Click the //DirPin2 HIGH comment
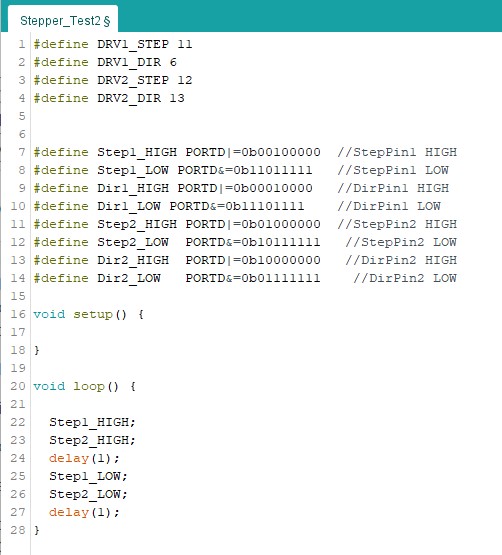Screen dimensions: 502x555 click(x=401, y=260)
